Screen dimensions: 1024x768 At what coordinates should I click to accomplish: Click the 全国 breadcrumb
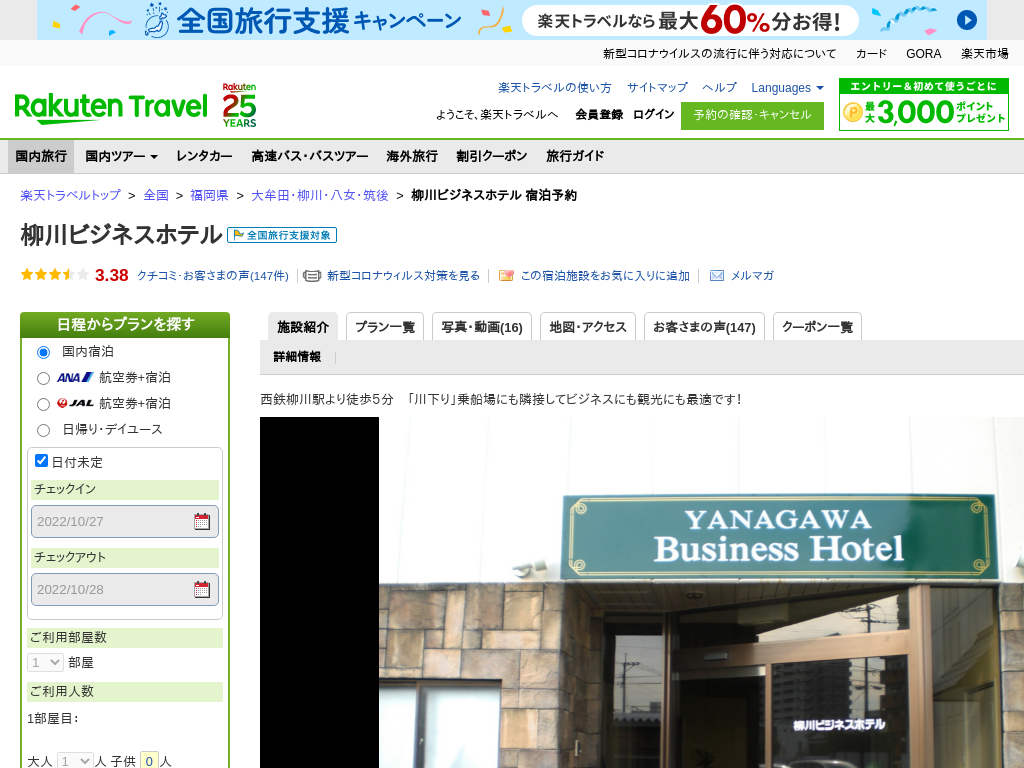[156, 195]
